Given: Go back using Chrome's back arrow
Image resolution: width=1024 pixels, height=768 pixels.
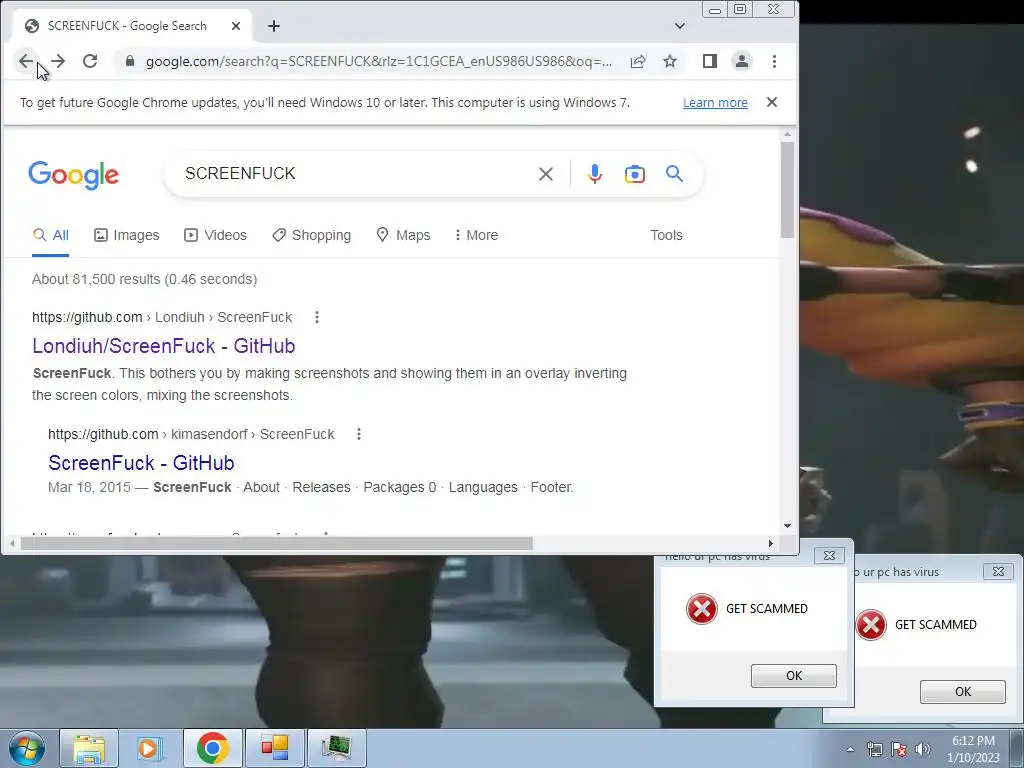Looking at the screenshot, I should (25, 61).
